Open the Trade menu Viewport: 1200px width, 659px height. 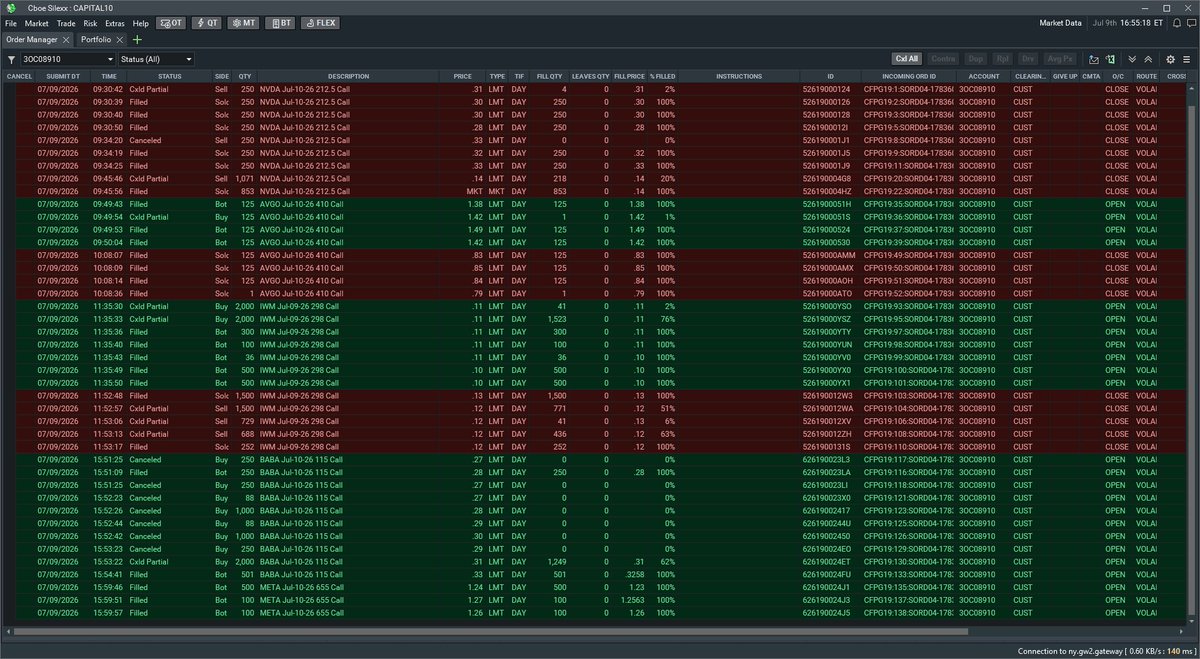66,23
